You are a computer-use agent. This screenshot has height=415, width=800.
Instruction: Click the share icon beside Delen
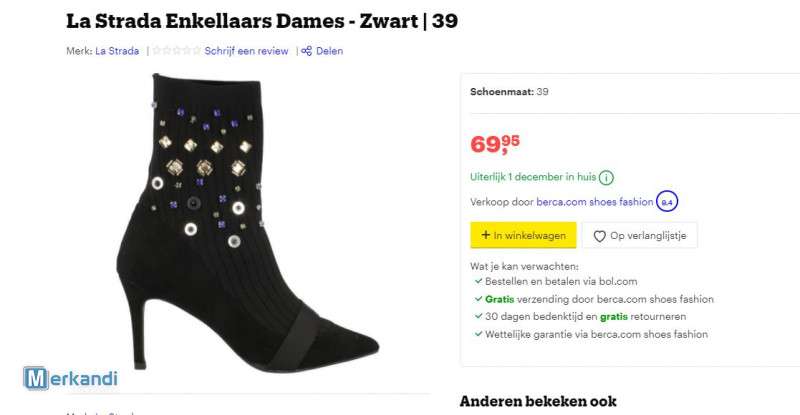[307, 51]
